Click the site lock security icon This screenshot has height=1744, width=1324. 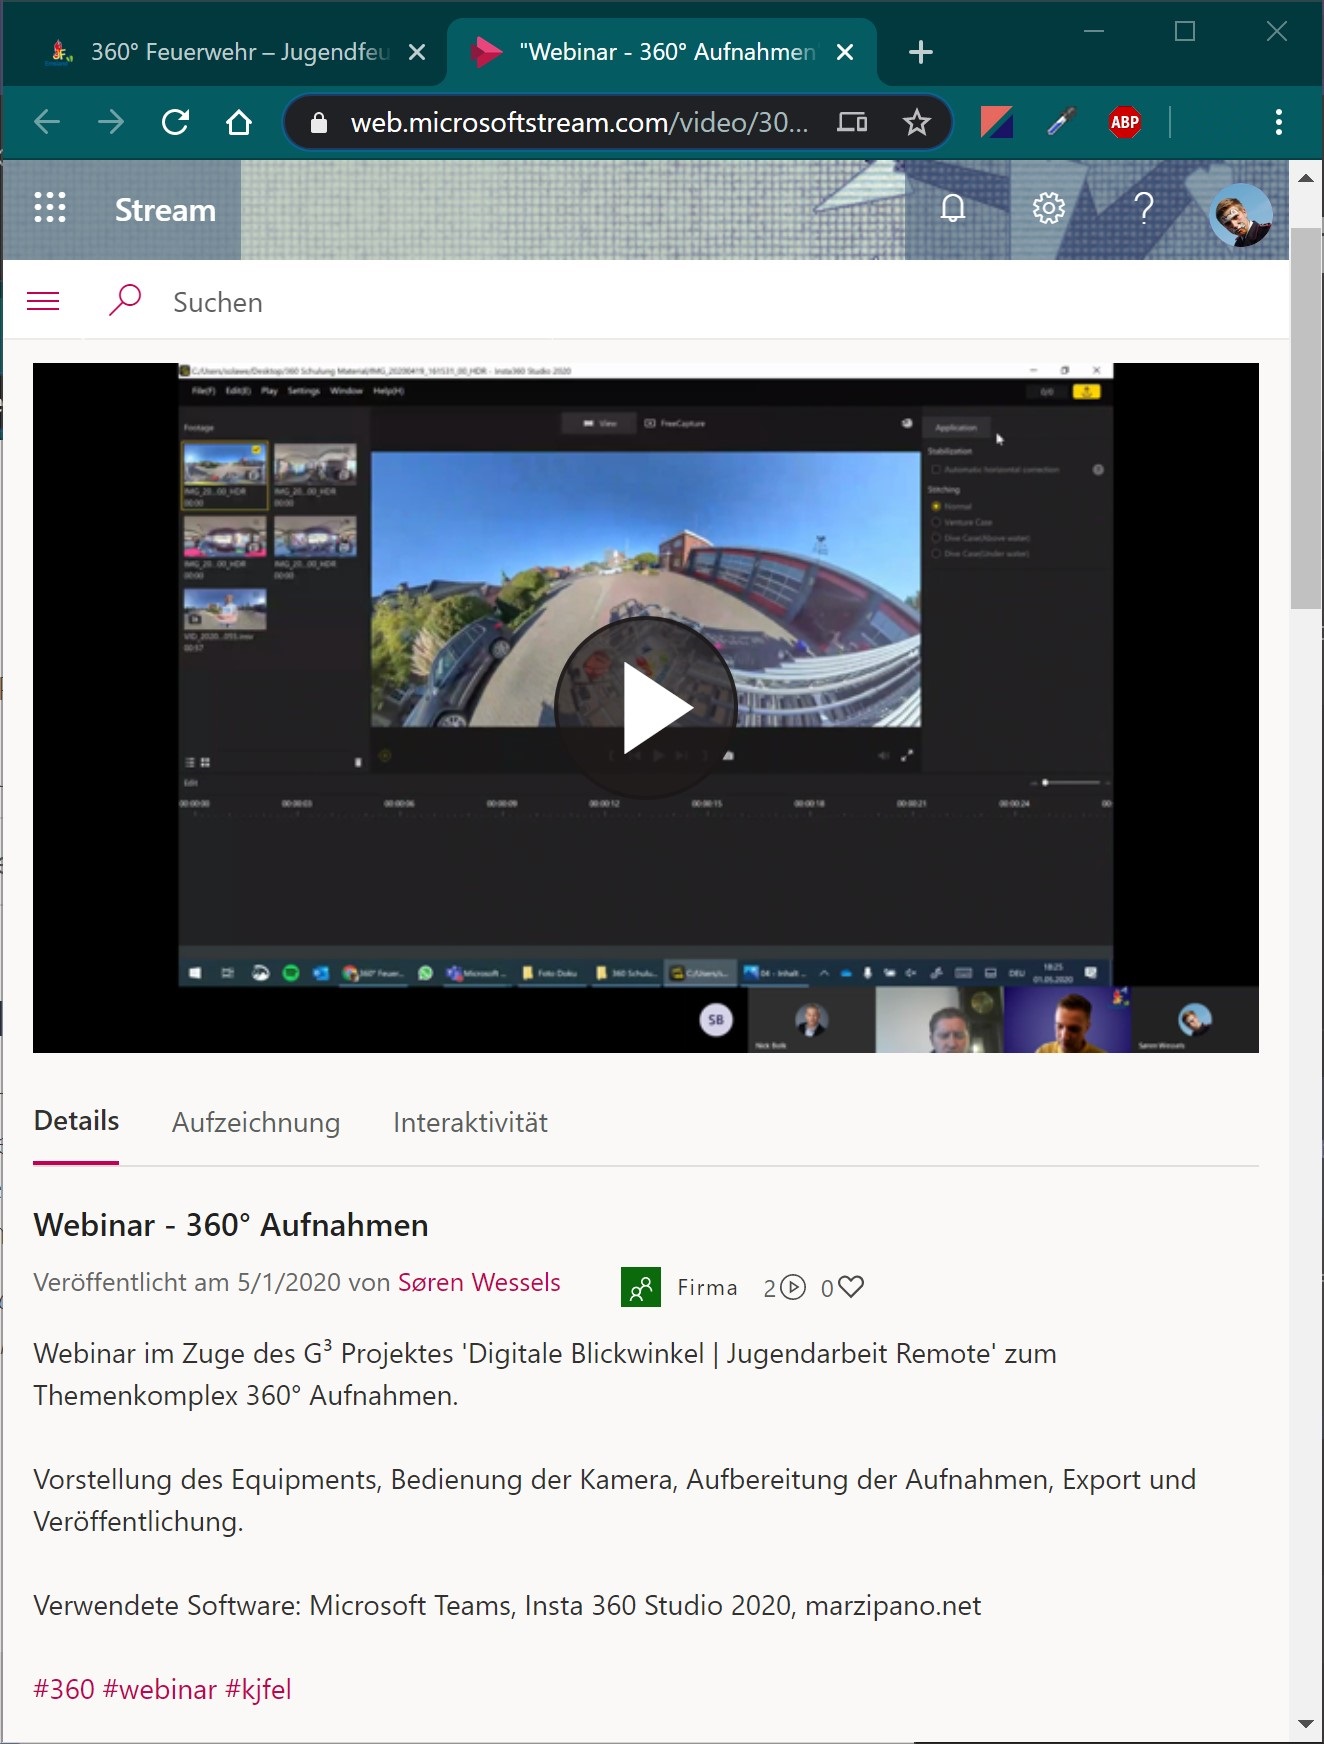319,122
